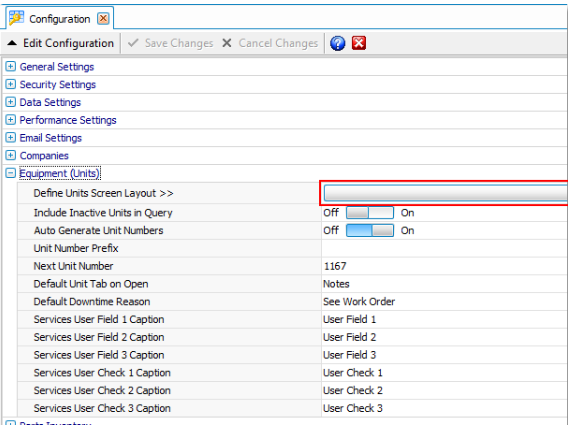
Task: Open the Performance Settings link
Action: coord(68,120)
